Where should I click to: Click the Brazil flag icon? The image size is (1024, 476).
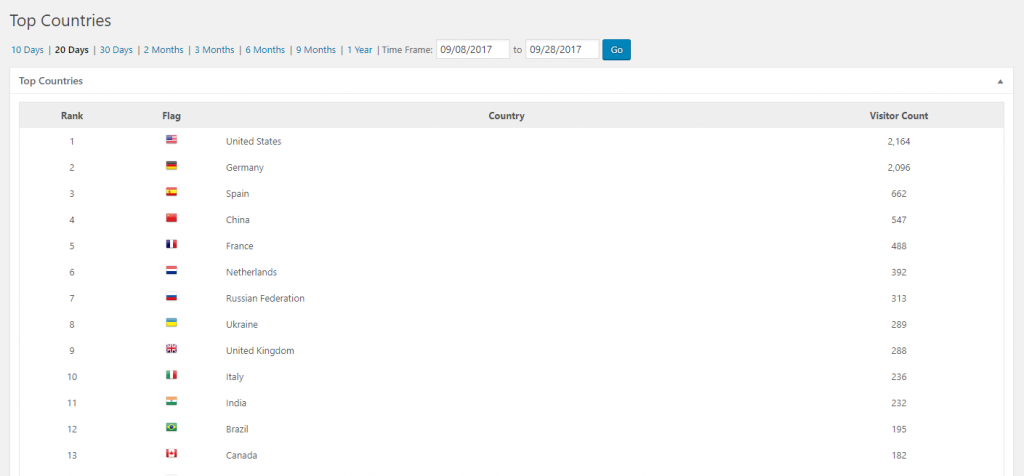(x=172, y=427)
